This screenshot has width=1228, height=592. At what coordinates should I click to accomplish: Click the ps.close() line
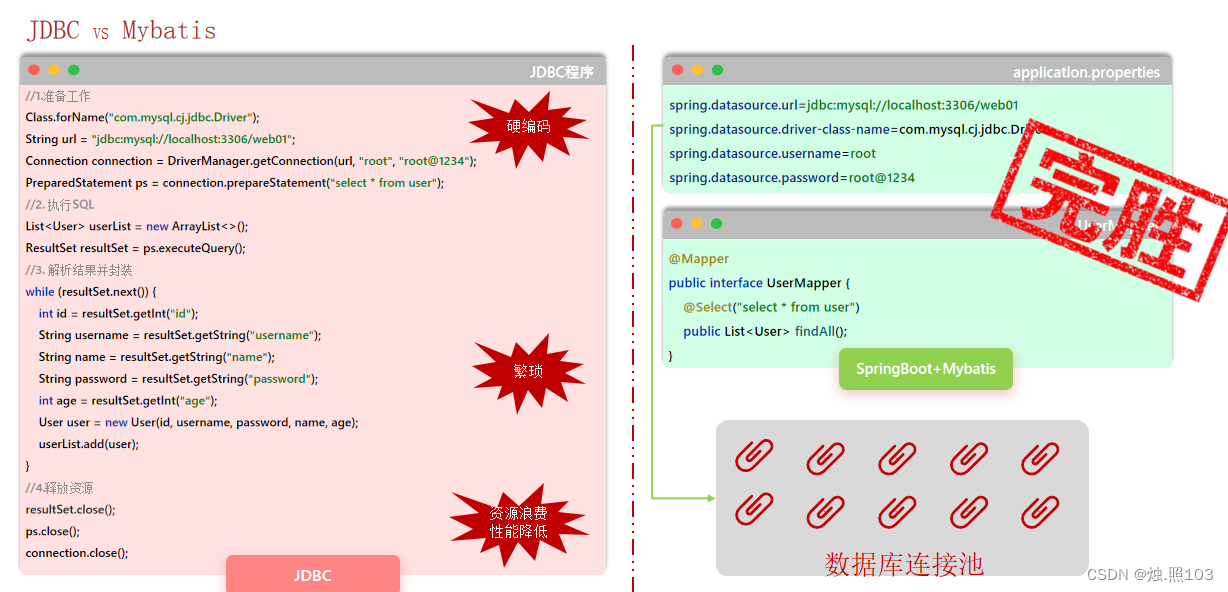53,532
